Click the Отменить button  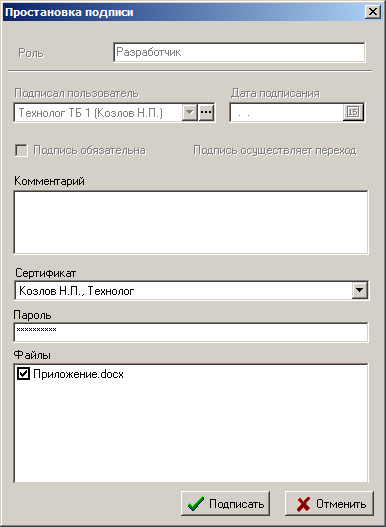(x=329, y=503)
